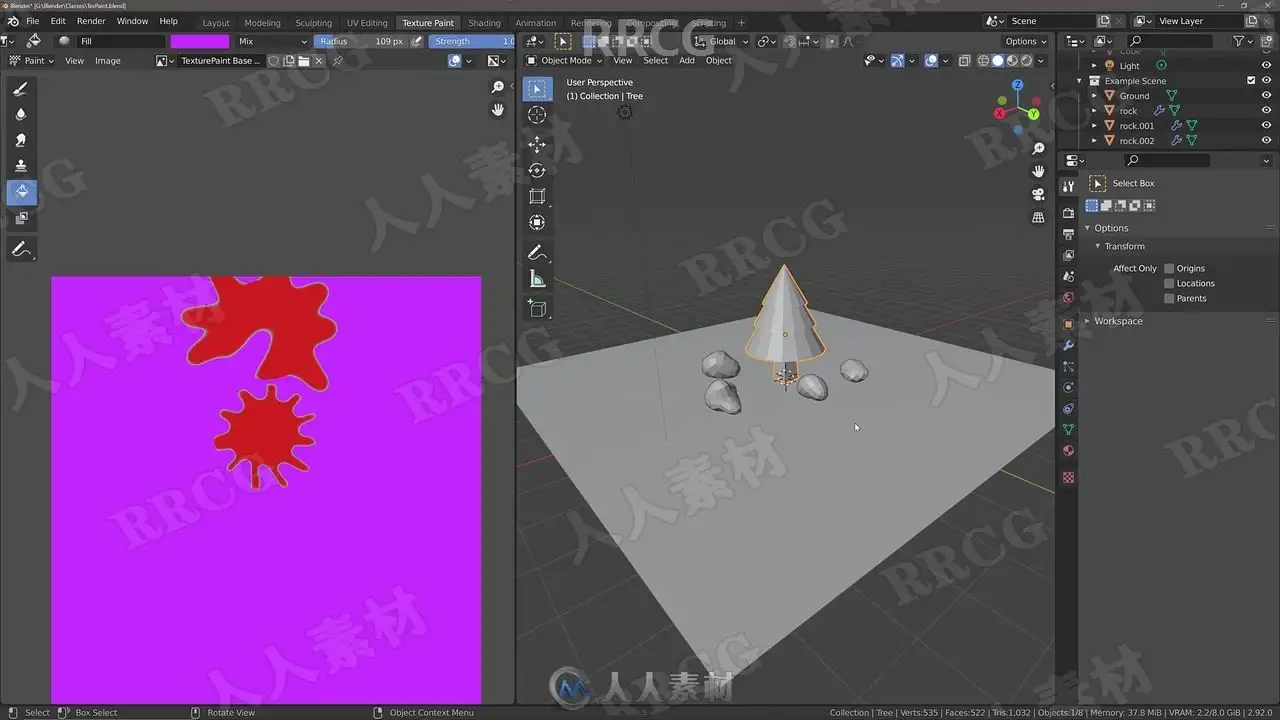Hide the Ground object via eye icon
1280x720 pixels.
coord(1266,96)
